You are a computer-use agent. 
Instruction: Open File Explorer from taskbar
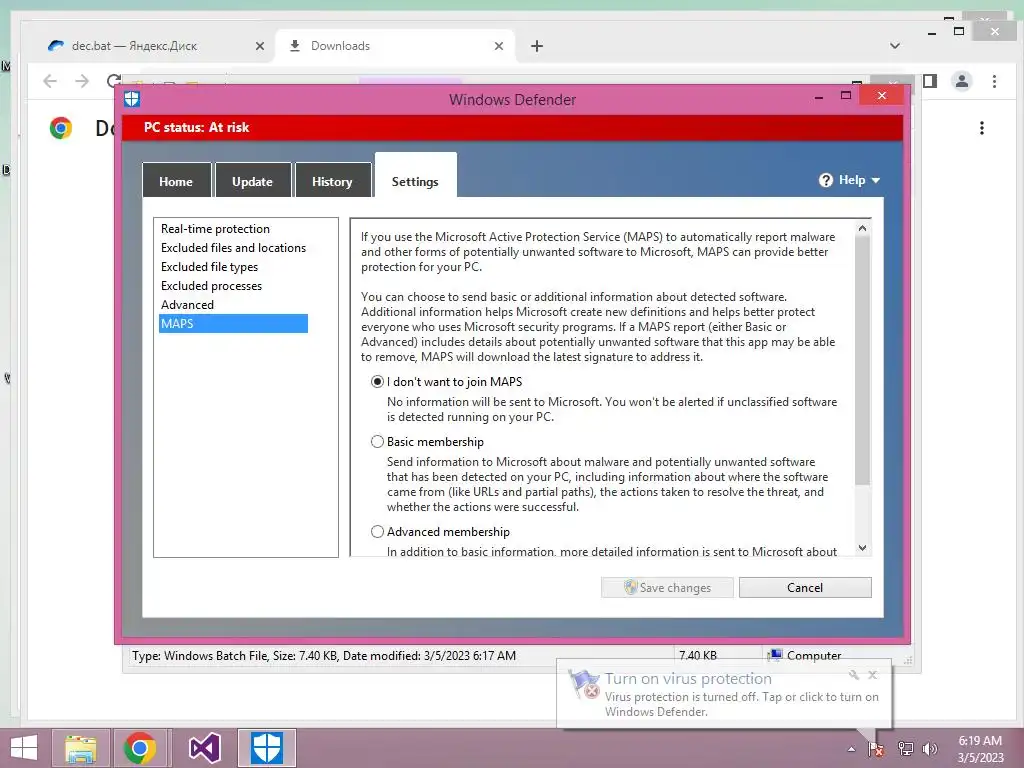[80, 748]
